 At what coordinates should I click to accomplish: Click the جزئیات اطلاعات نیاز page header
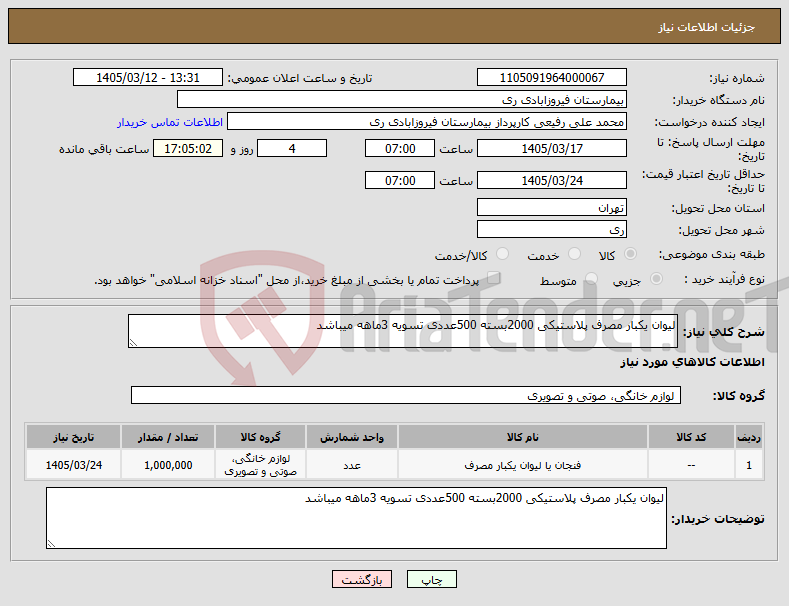[x=706, y=27]
